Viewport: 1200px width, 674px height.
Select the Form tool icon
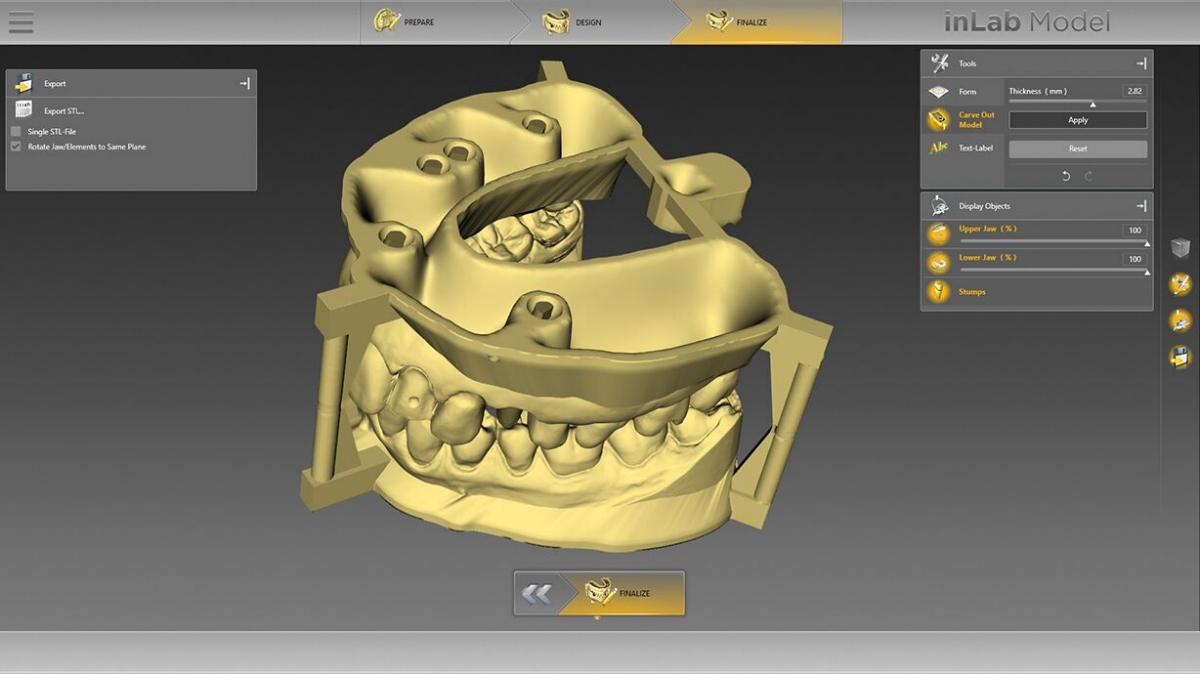939,91
